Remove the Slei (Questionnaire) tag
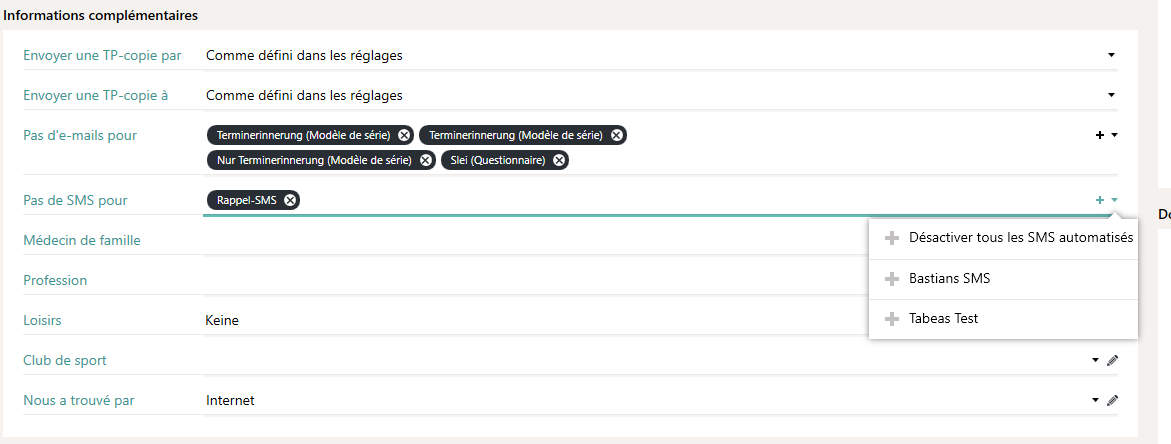Image resolution: width=1171 pixels, height=444 pixels. [x=559, y=160]
